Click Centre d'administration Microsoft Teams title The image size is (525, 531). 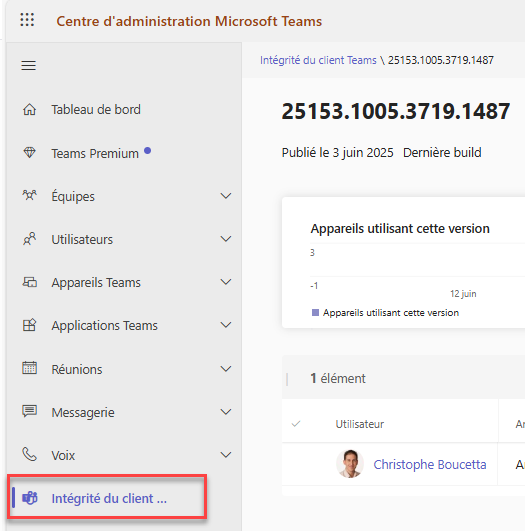189,21
